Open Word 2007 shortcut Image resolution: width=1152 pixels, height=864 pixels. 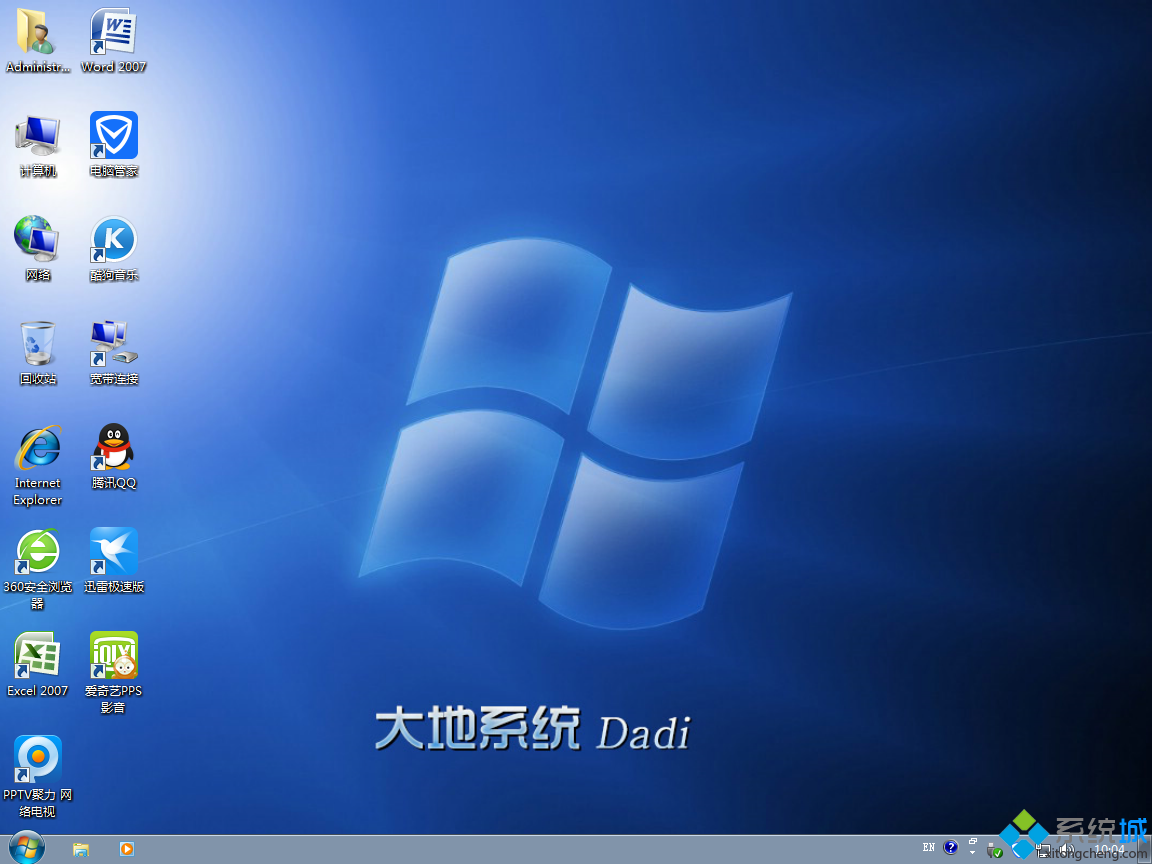[113, 40]
